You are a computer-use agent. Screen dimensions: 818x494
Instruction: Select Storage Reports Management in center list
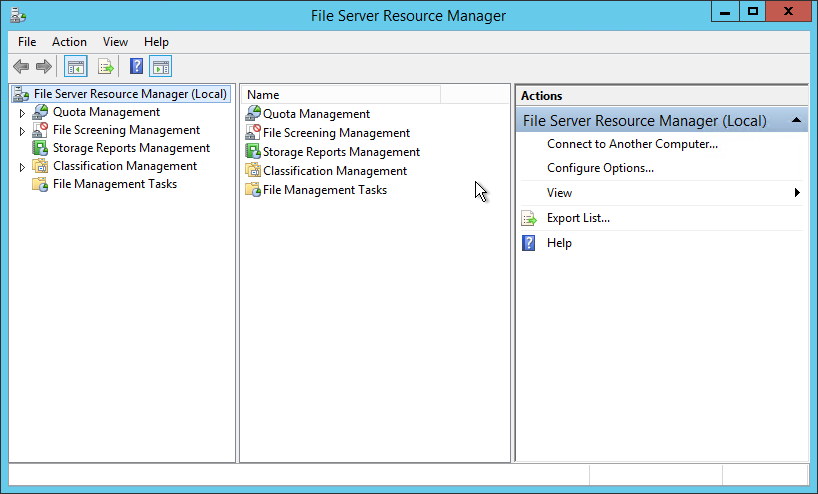coord(341,152)
